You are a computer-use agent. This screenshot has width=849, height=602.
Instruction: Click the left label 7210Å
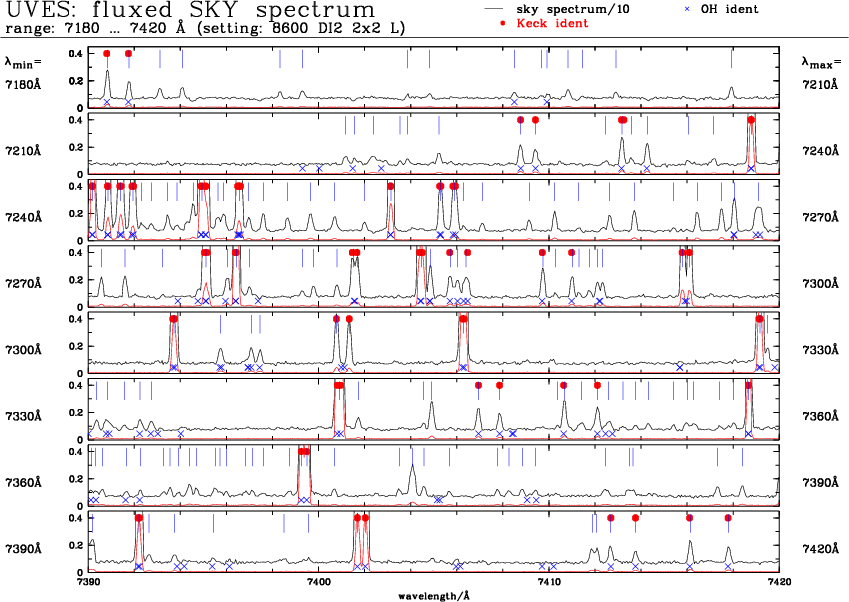(x=23, y=151)
